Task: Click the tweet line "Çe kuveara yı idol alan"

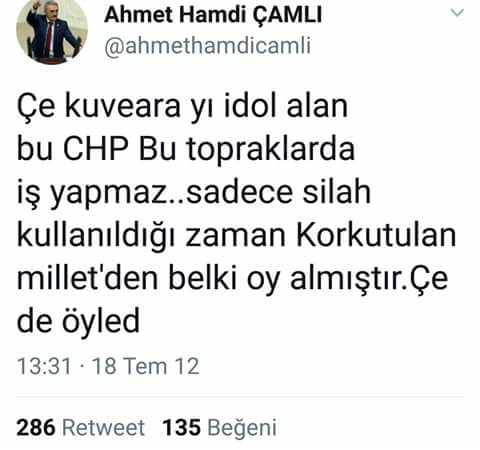Action: (182, 106)
